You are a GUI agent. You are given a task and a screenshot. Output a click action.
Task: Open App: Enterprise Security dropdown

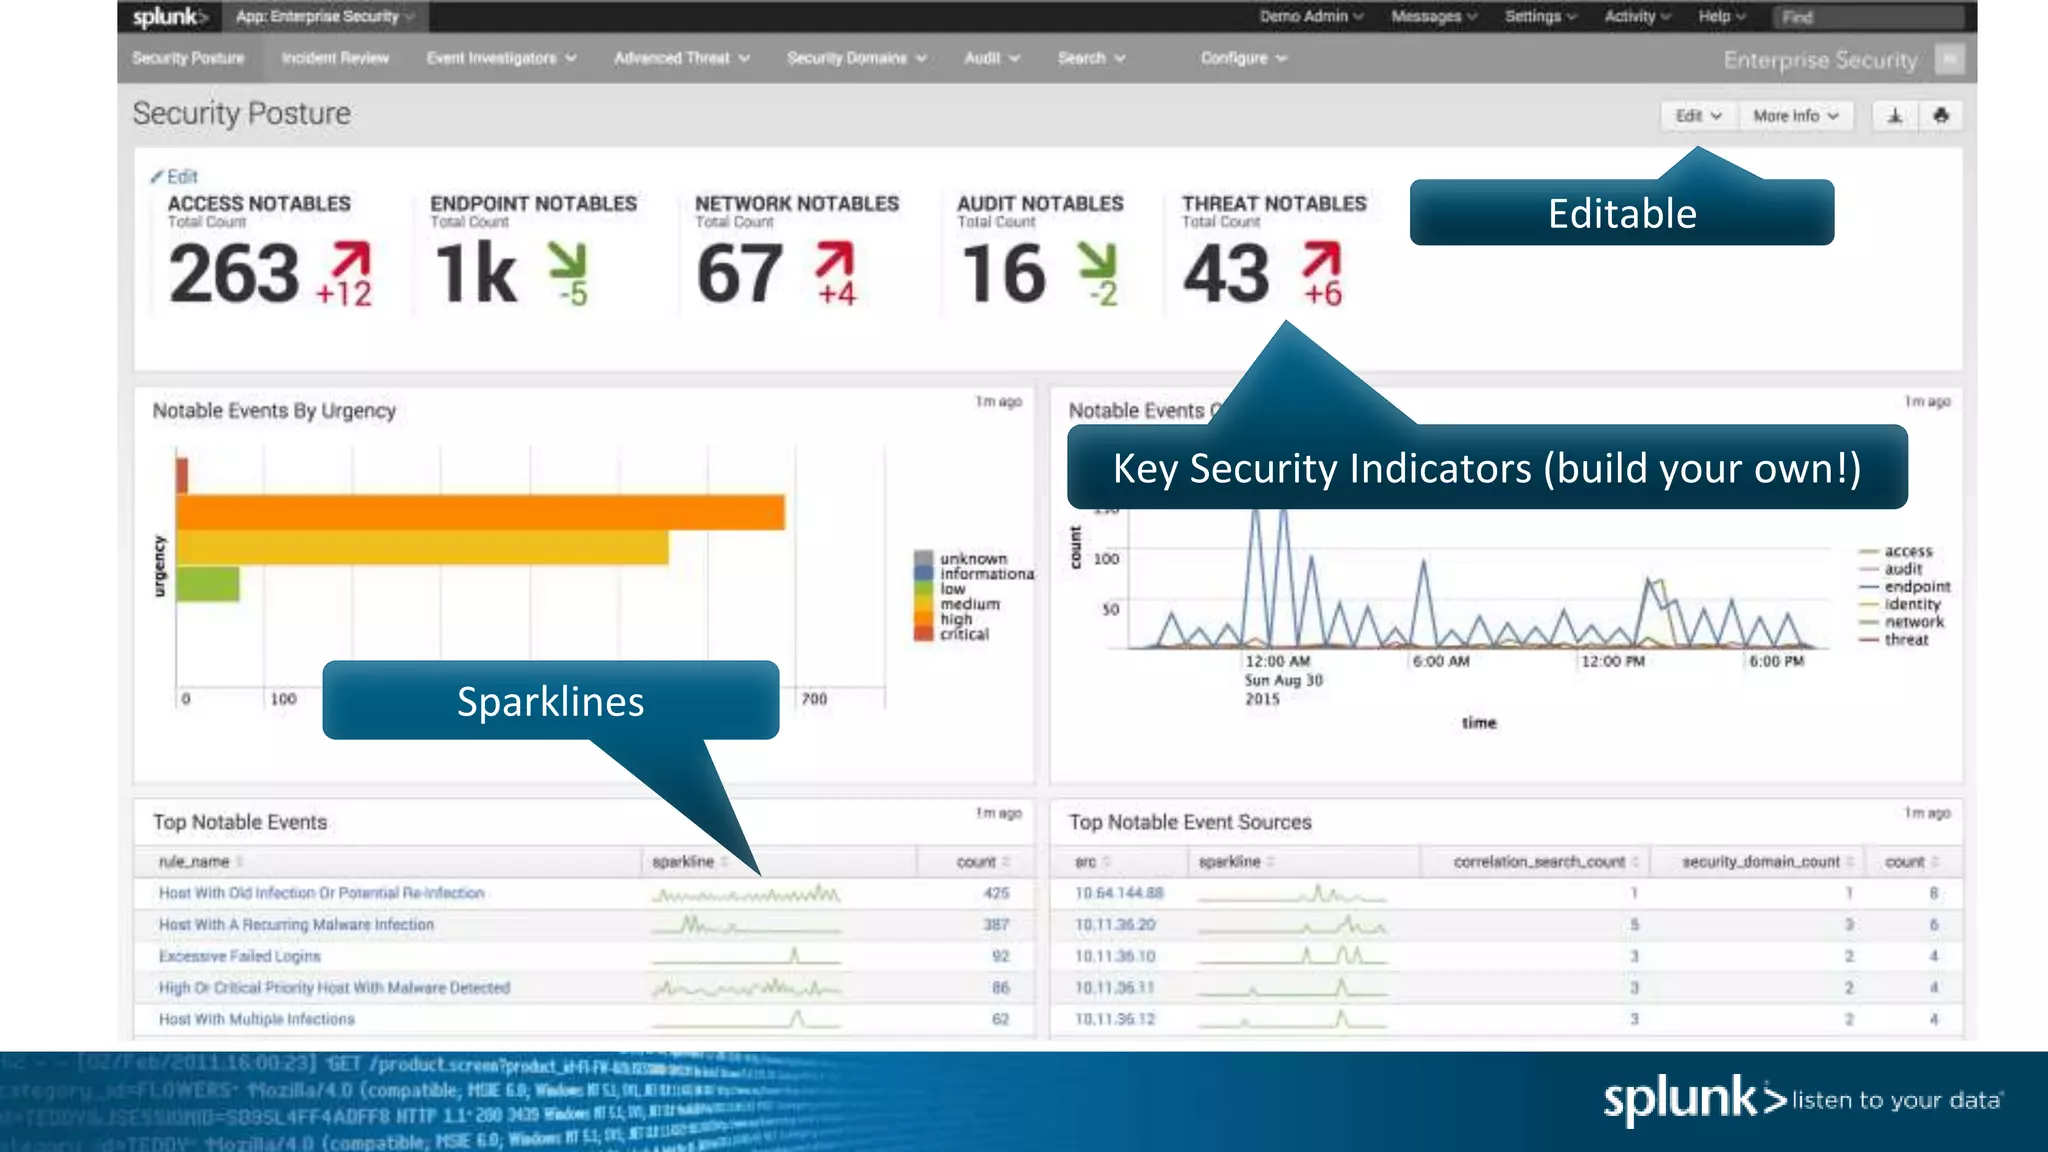[x=325, y=17]
